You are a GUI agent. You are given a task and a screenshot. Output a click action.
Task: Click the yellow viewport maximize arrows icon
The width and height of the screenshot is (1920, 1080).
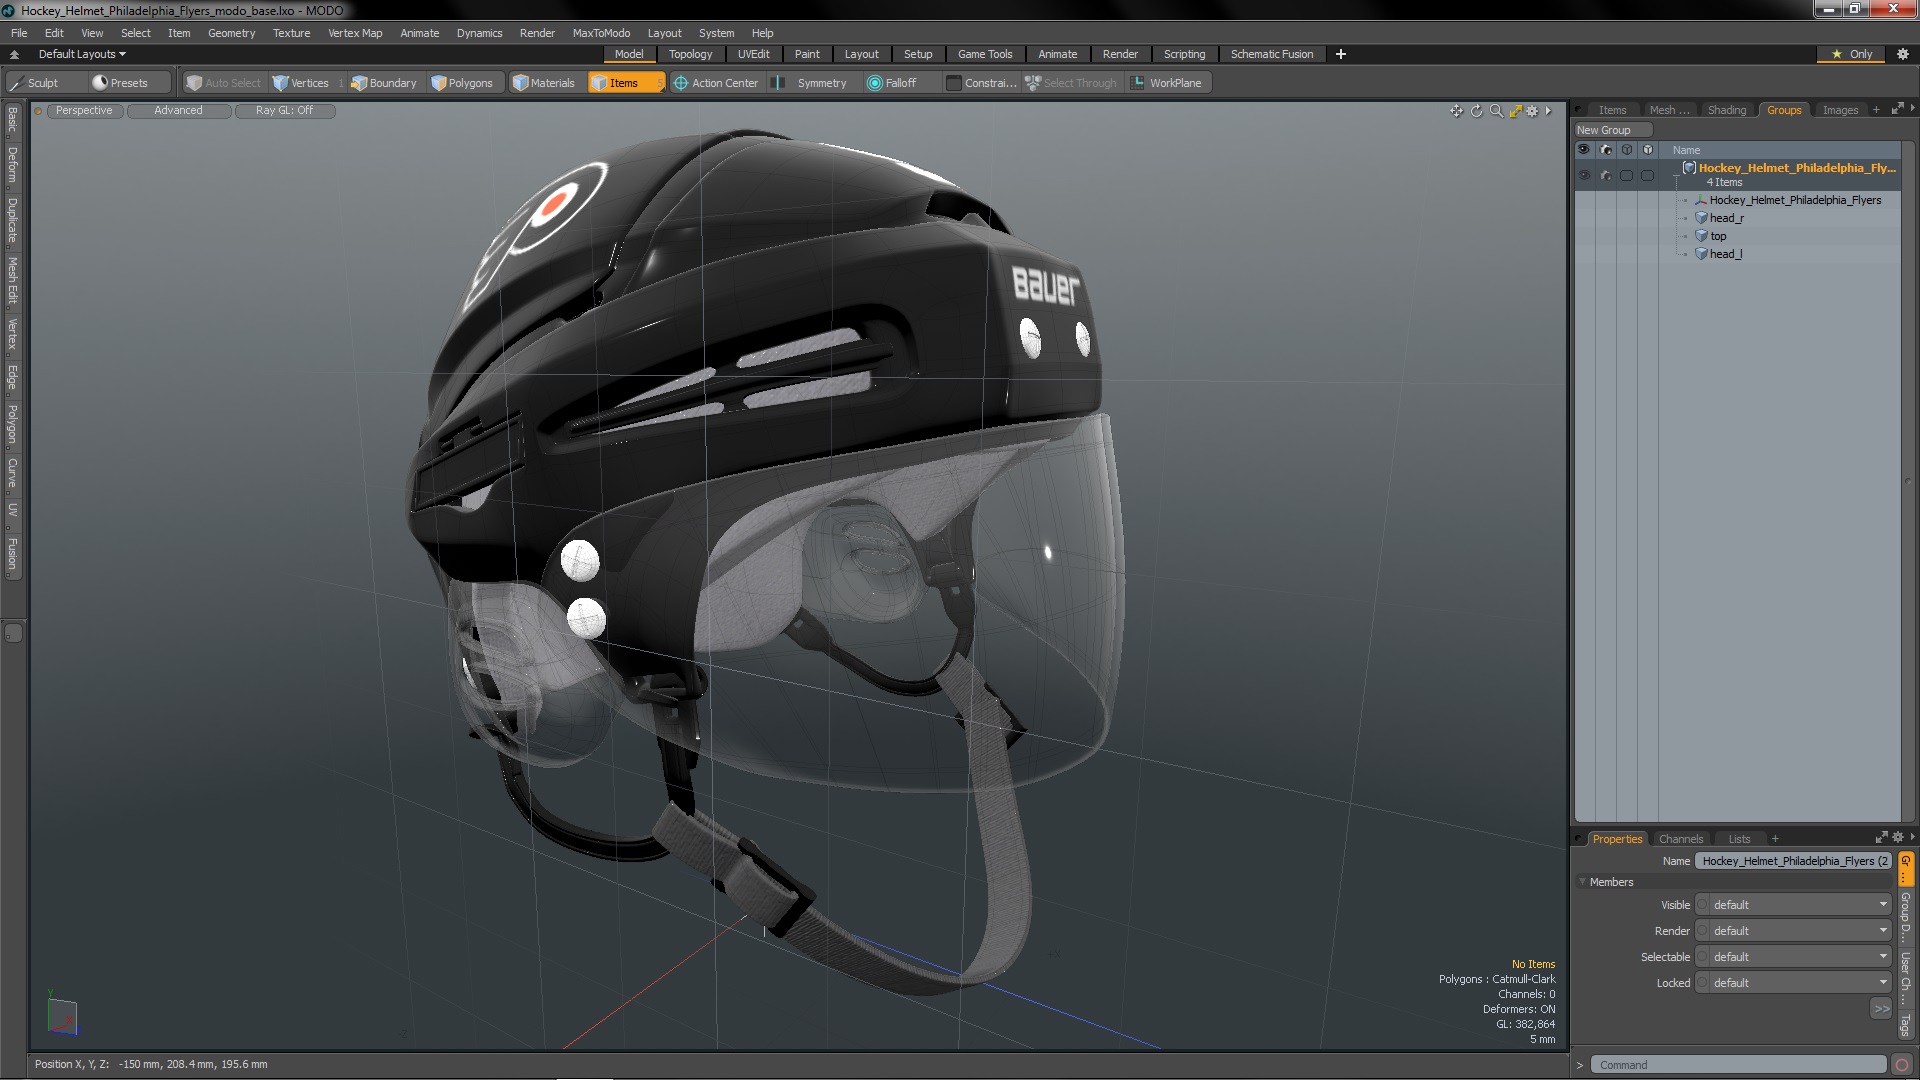coord(1515,111)
